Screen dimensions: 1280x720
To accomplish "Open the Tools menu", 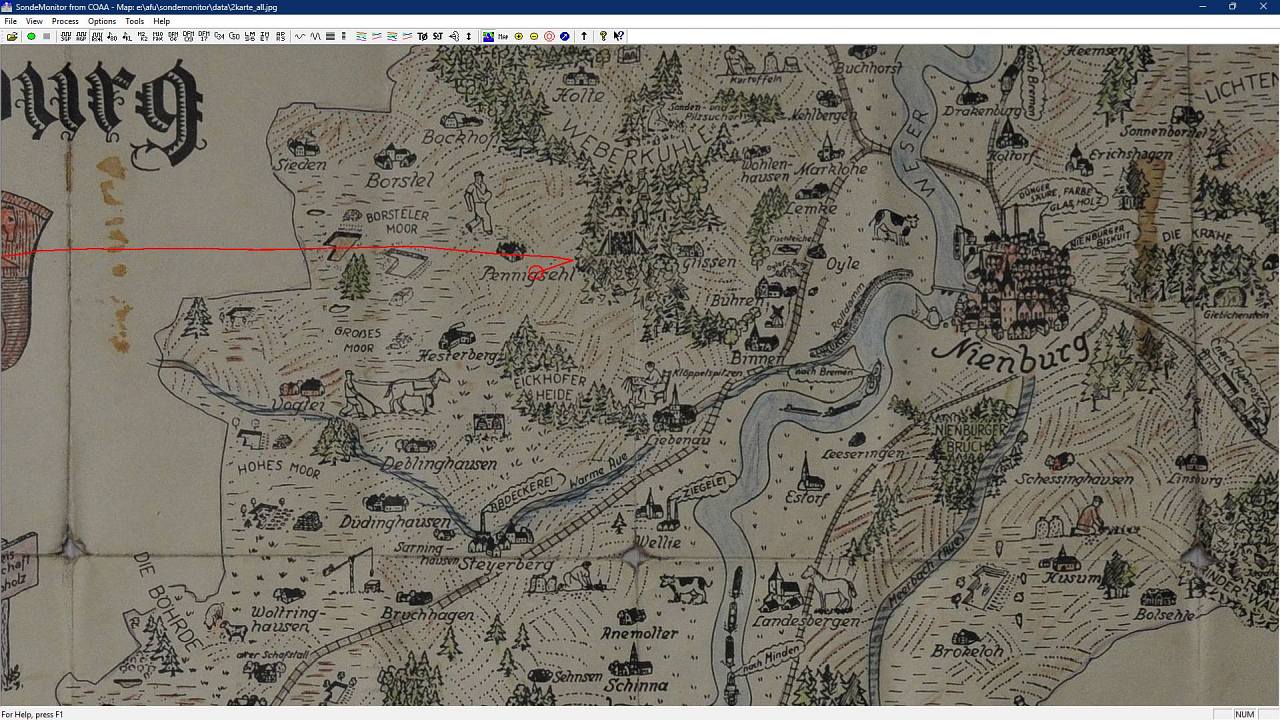I will [134, 21].
